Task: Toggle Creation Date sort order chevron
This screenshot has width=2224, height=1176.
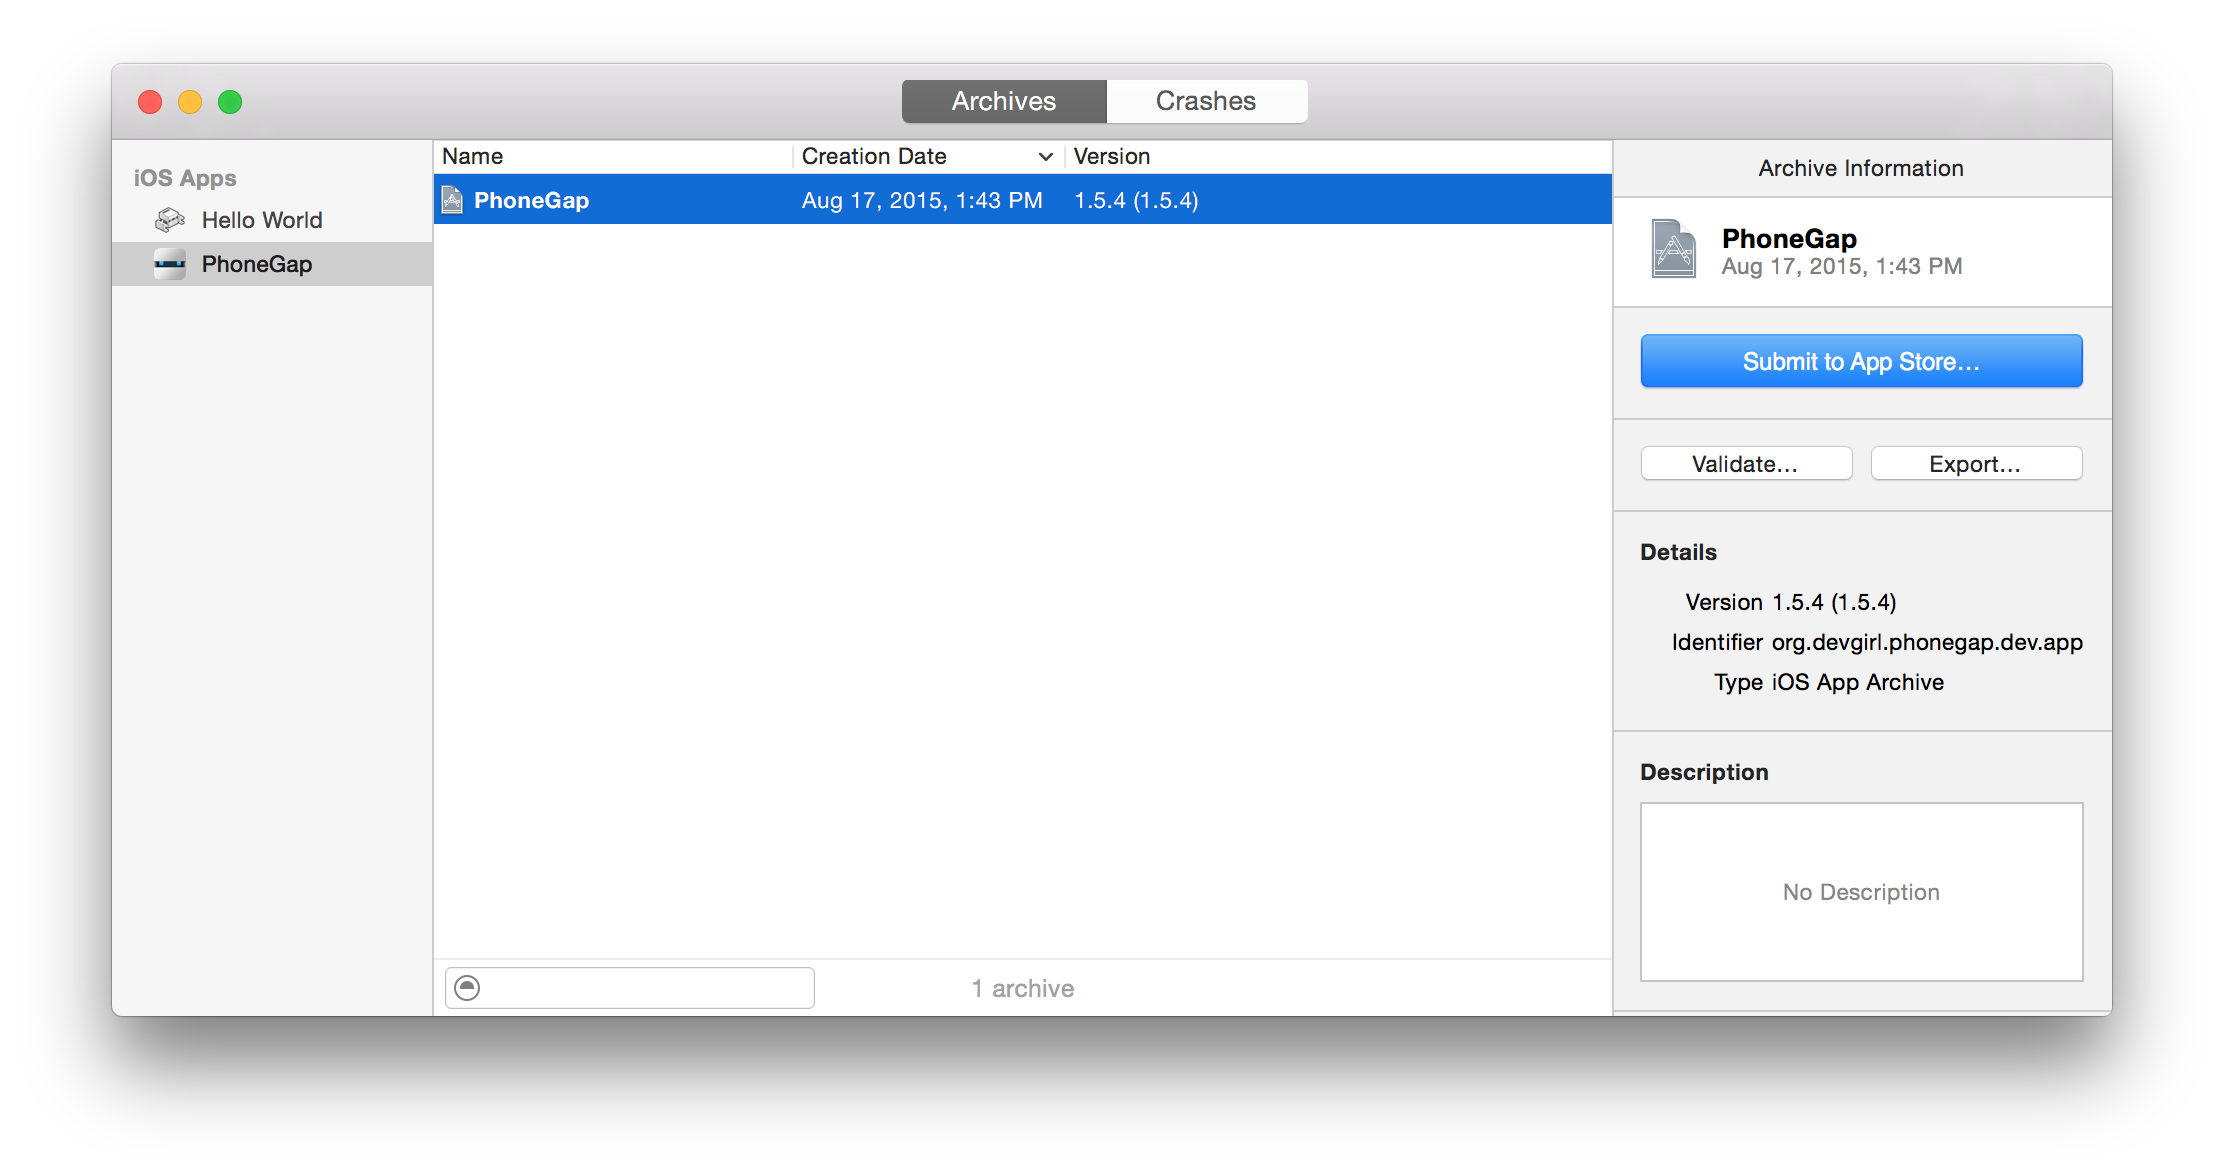Action: (1046, 157)
